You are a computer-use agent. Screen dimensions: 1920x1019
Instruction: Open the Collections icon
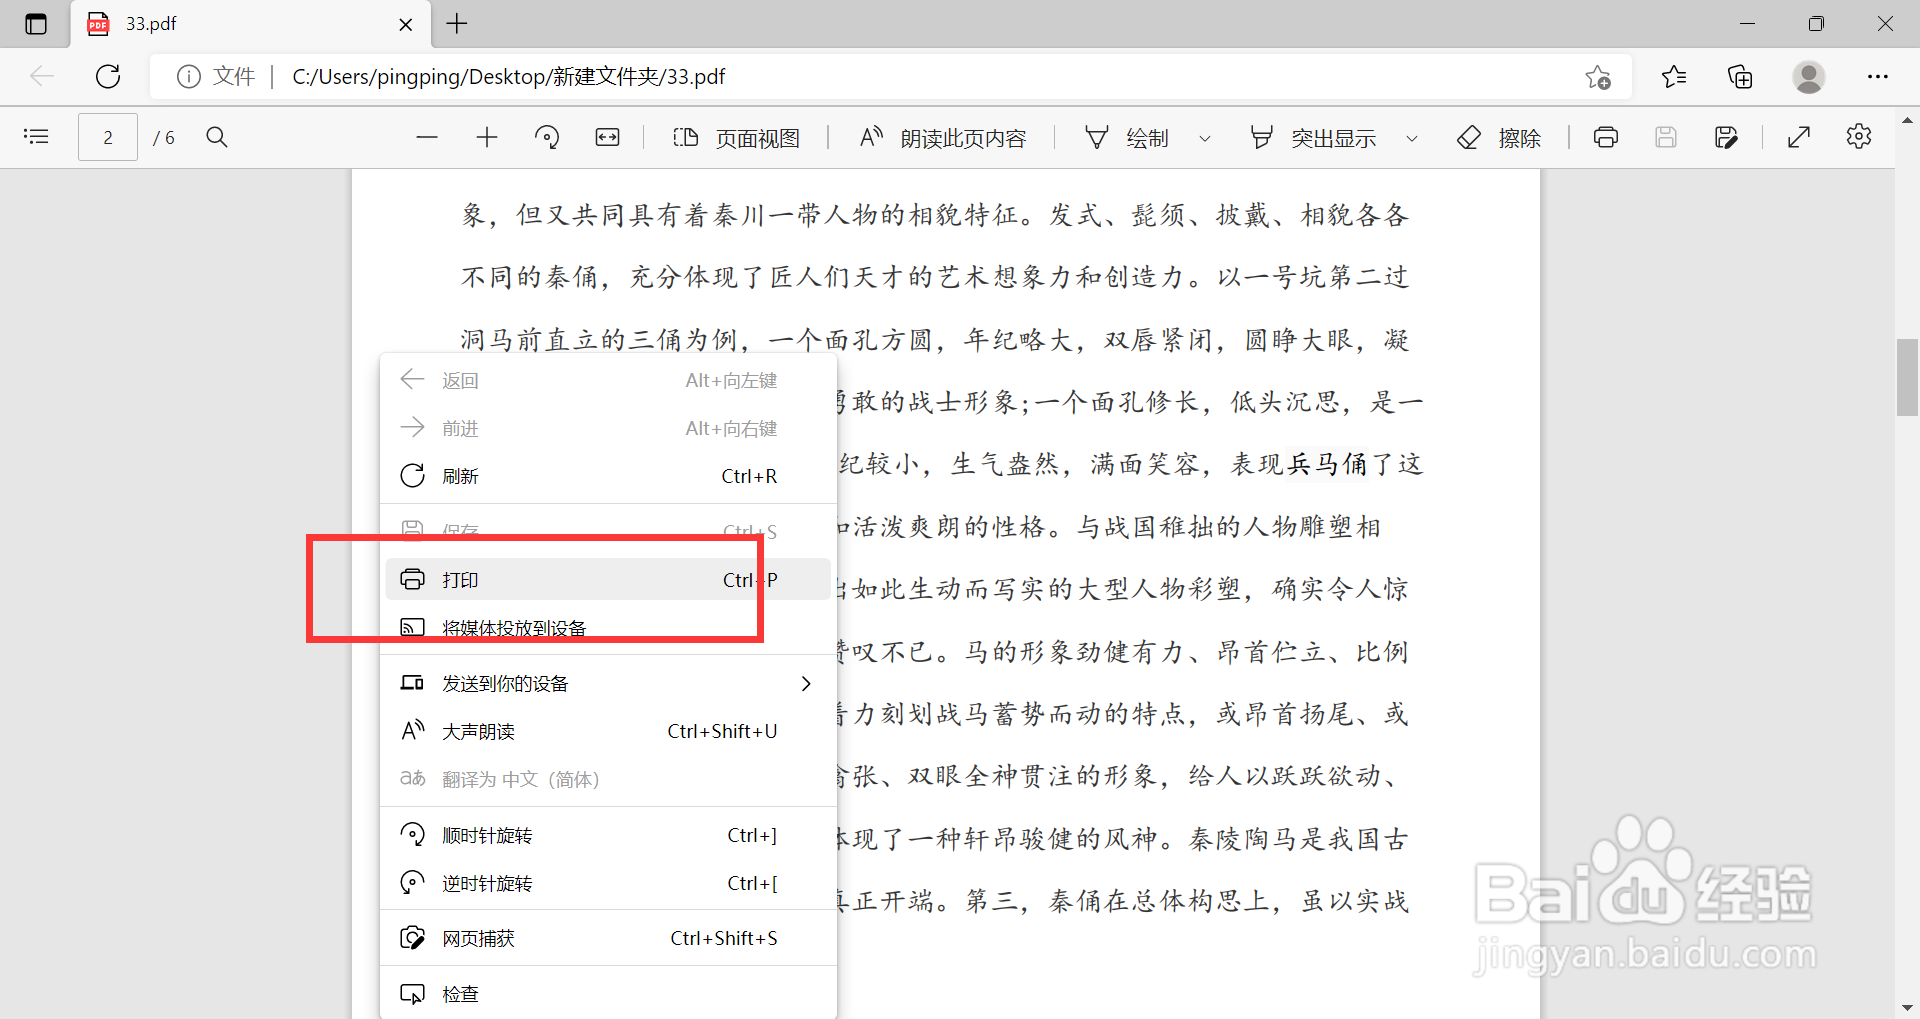click(1740, 77)
